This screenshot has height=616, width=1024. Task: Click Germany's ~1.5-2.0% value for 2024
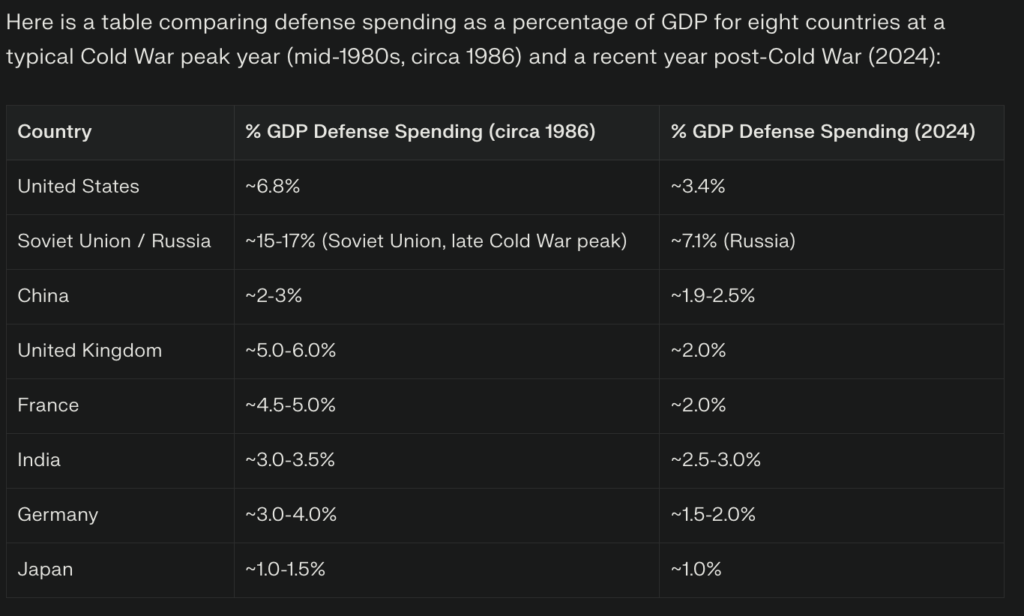pyautogui.click(x=713, y=515)
